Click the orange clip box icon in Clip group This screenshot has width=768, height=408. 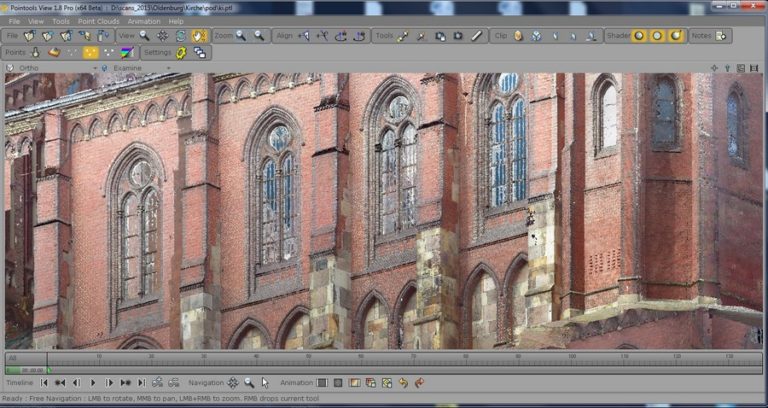click(x=519, y=36)
